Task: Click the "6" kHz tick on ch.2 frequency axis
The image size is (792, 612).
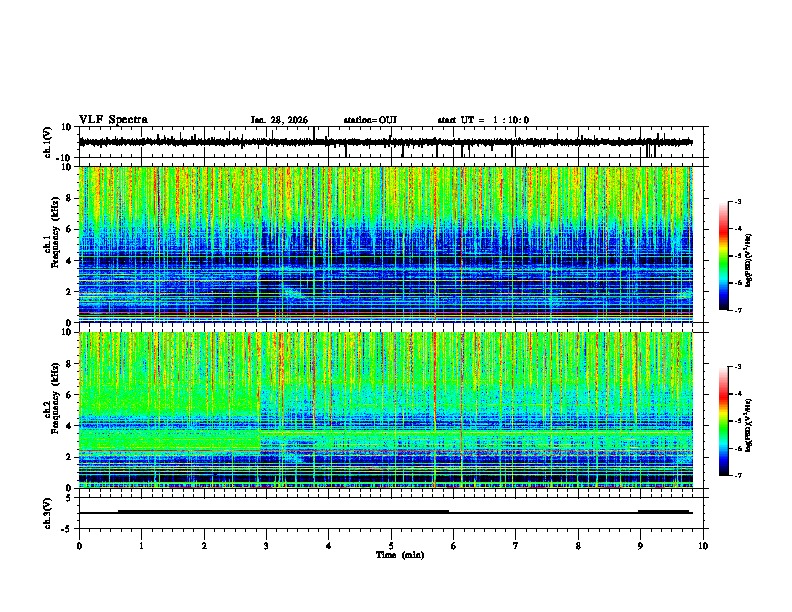Action: (70, 395)
